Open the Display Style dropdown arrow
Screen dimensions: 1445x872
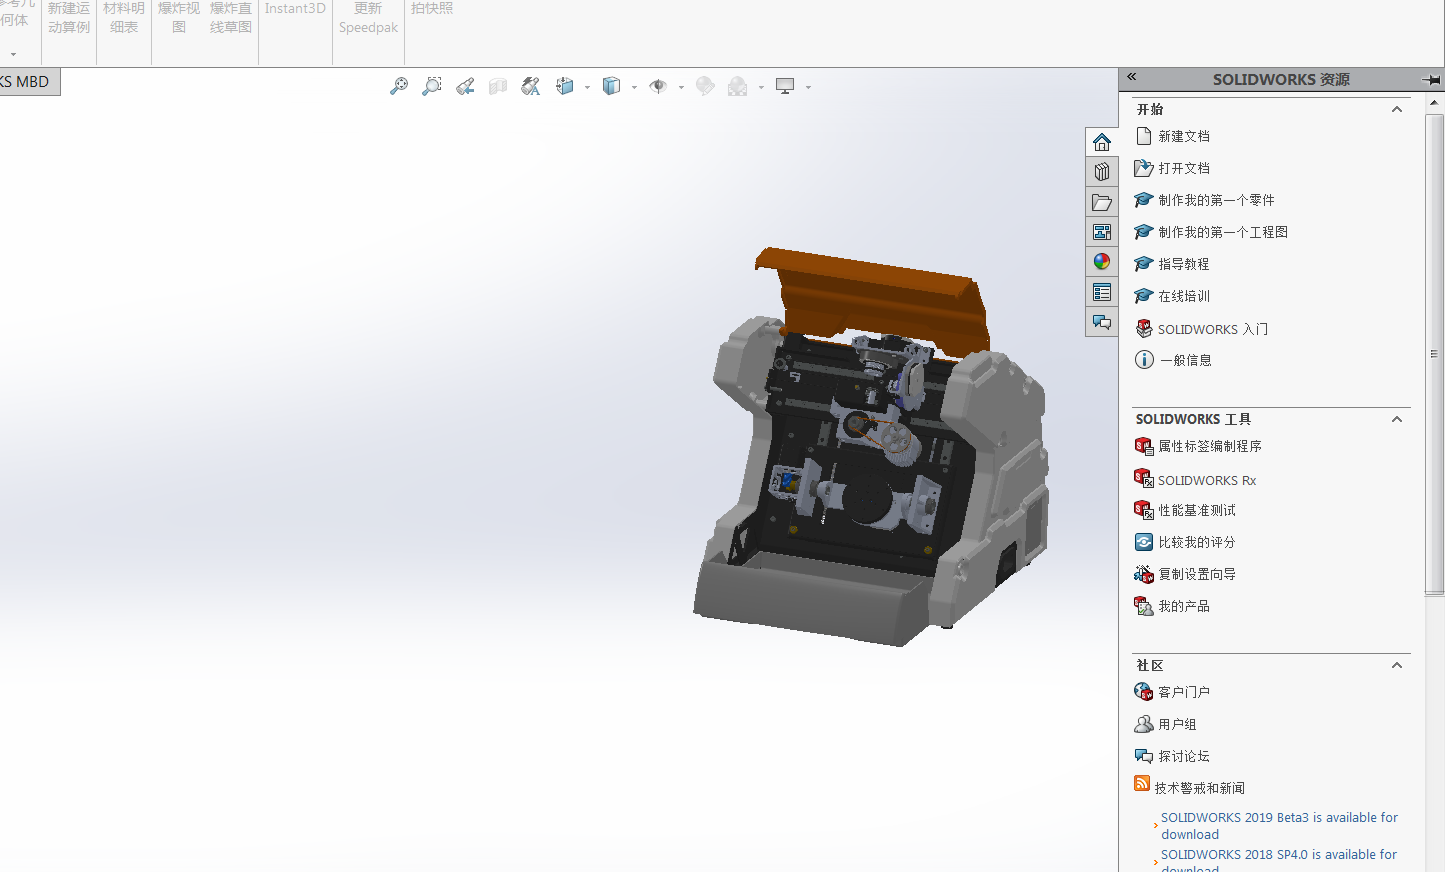click(x=634, y=88)
